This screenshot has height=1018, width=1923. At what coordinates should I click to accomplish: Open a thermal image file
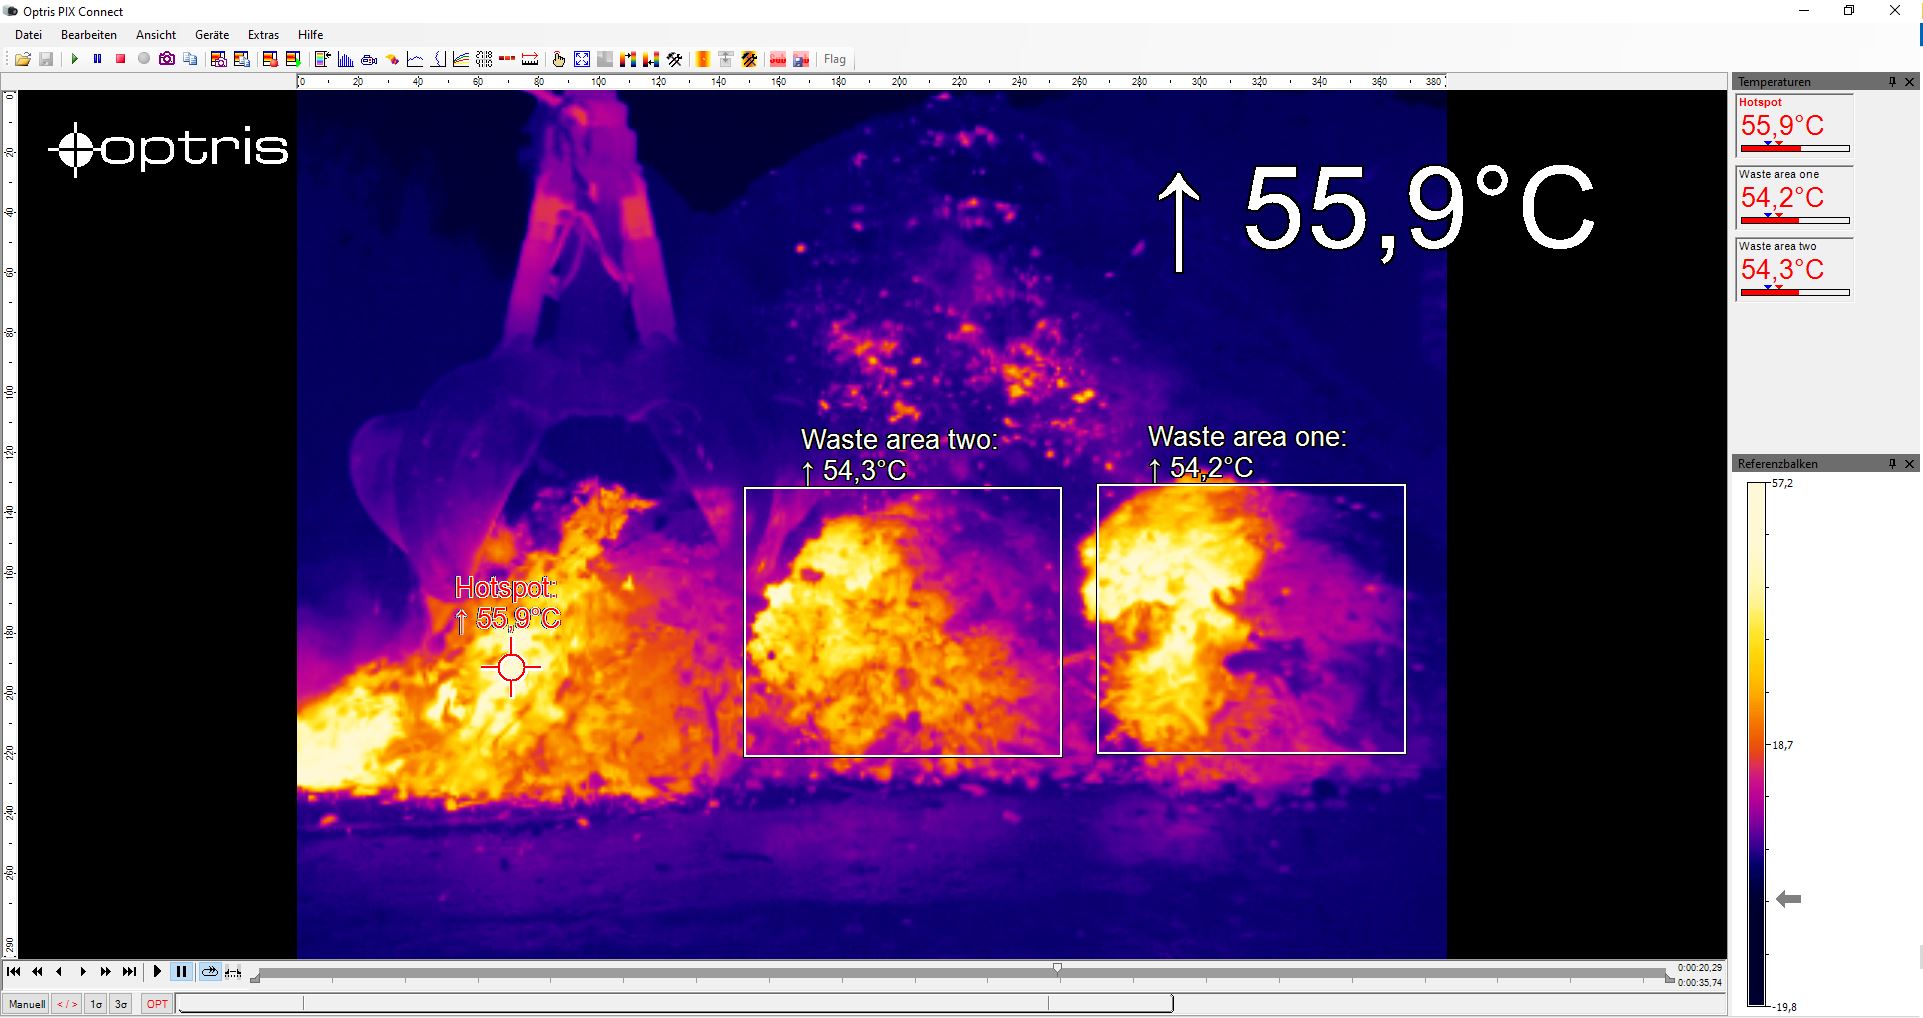pyautogui.click(x=23, y=59)
